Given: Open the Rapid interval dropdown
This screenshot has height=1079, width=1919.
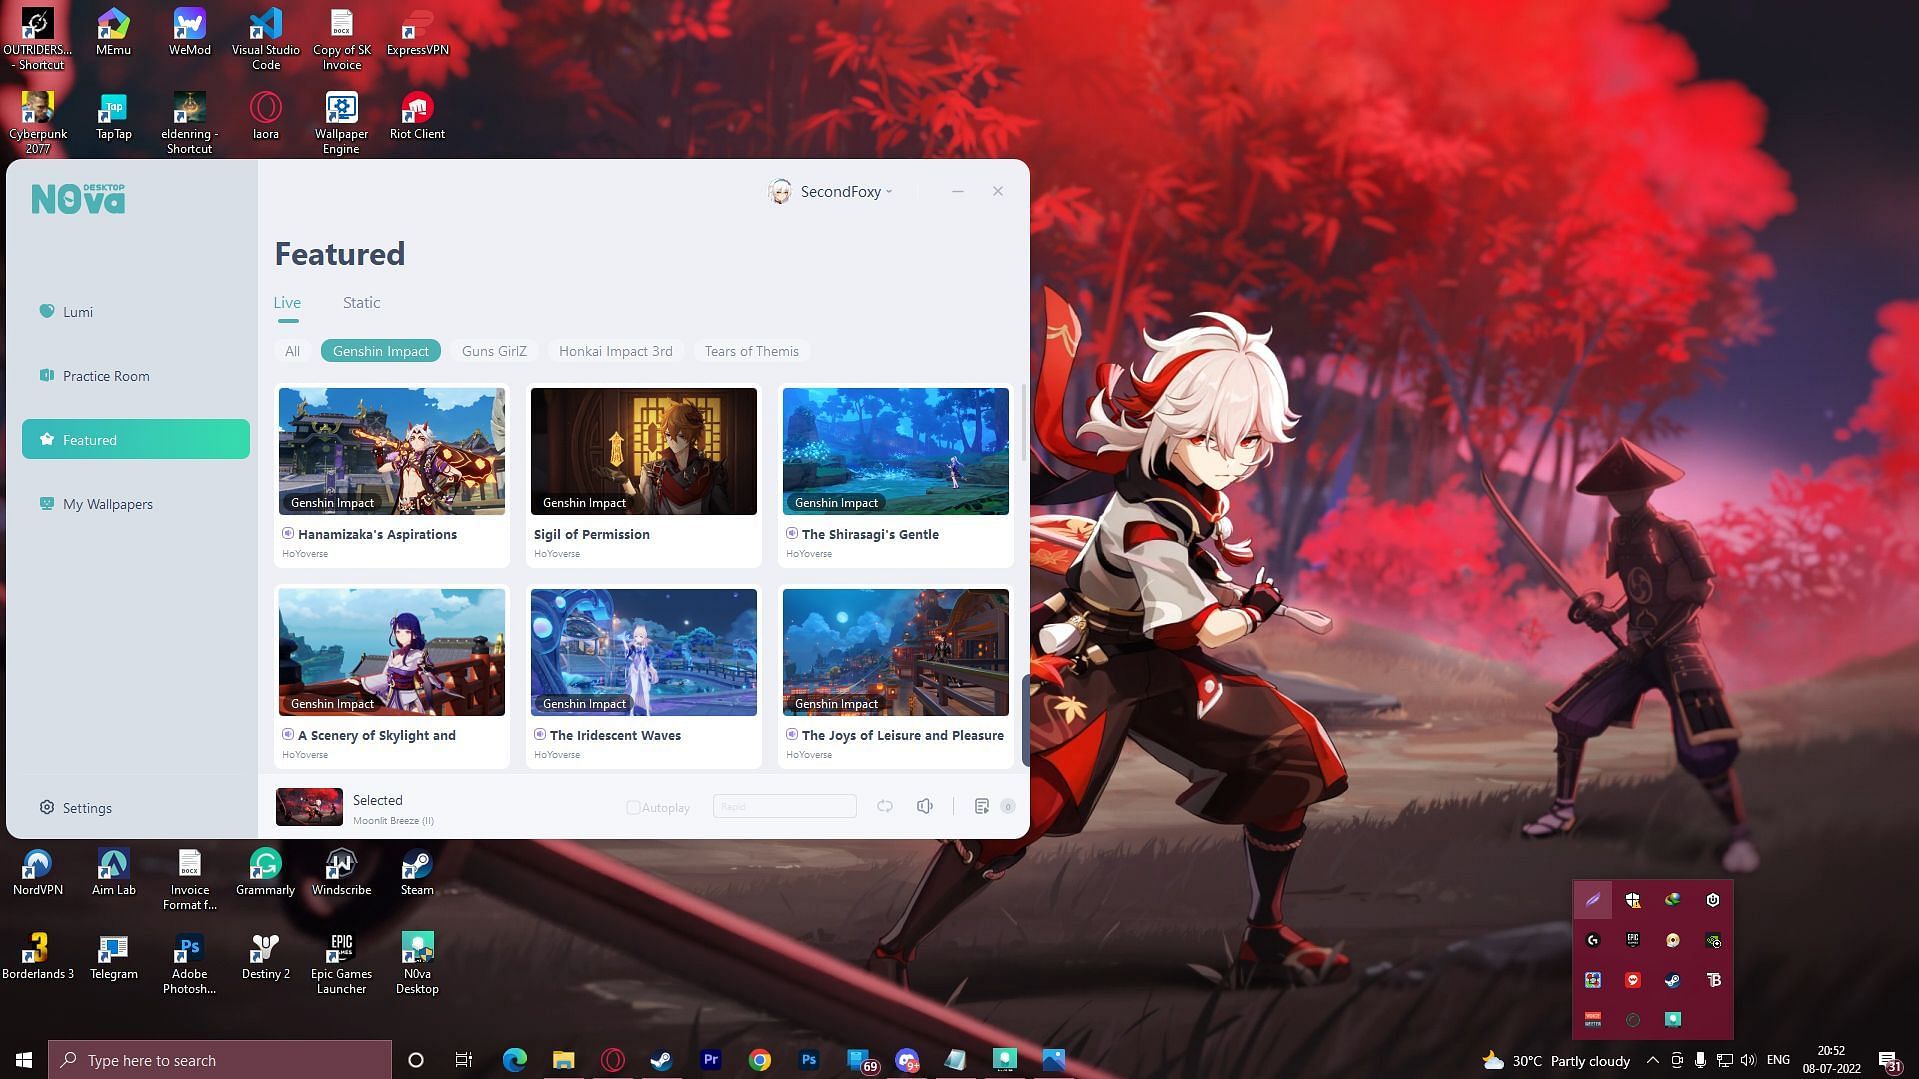Looking at the screenshot, I should click(784, 807).
